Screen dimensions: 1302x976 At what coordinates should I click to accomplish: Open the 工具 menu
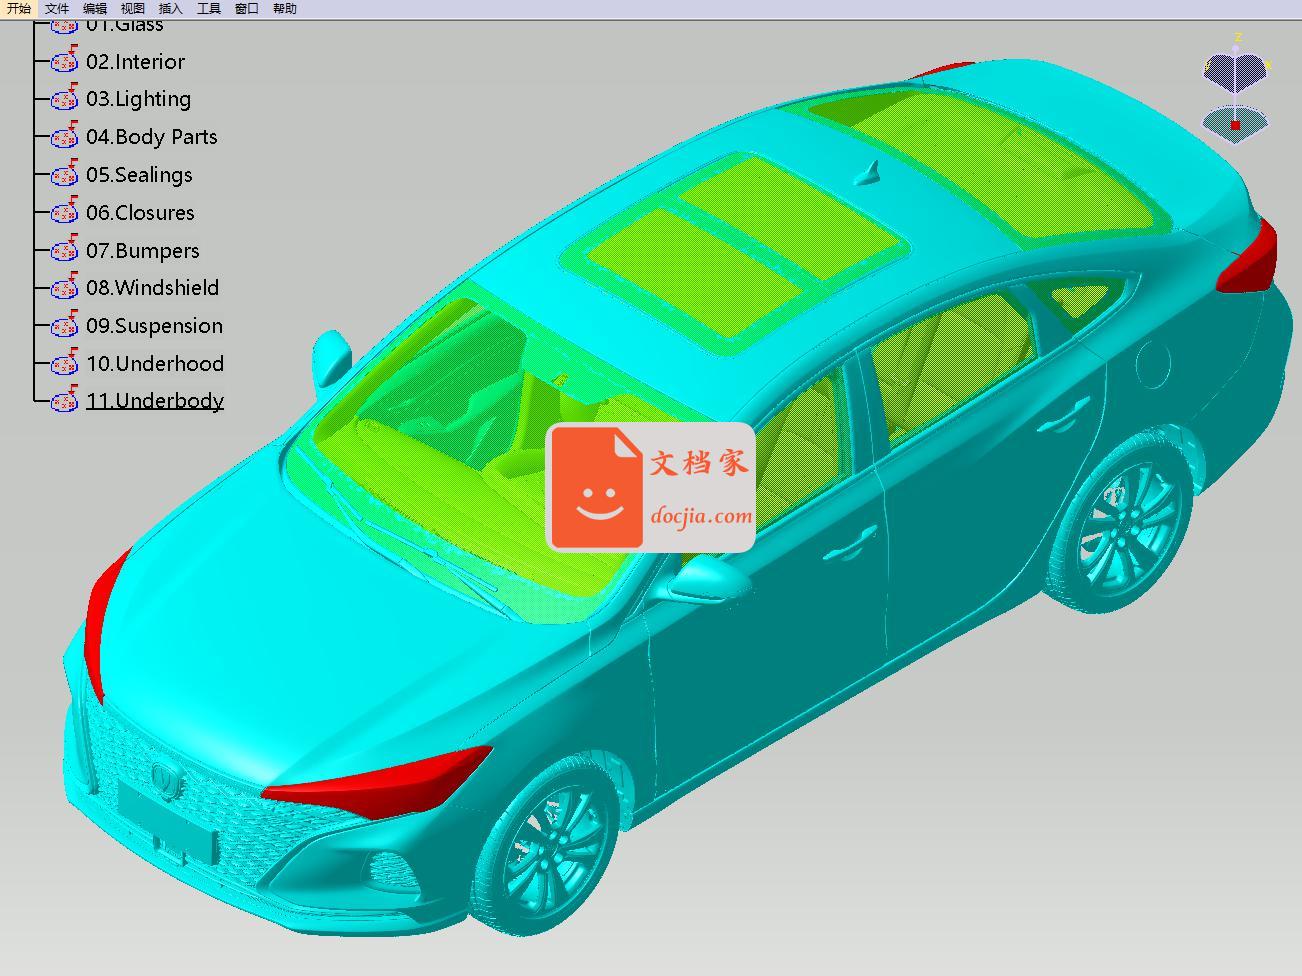click(209, 8)
